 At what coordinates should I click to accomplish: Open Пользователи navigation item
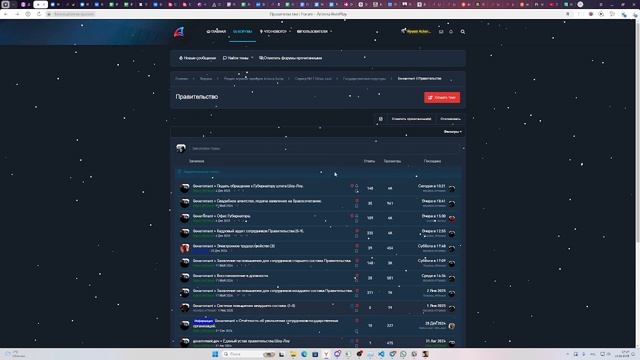tap(312, 31)
